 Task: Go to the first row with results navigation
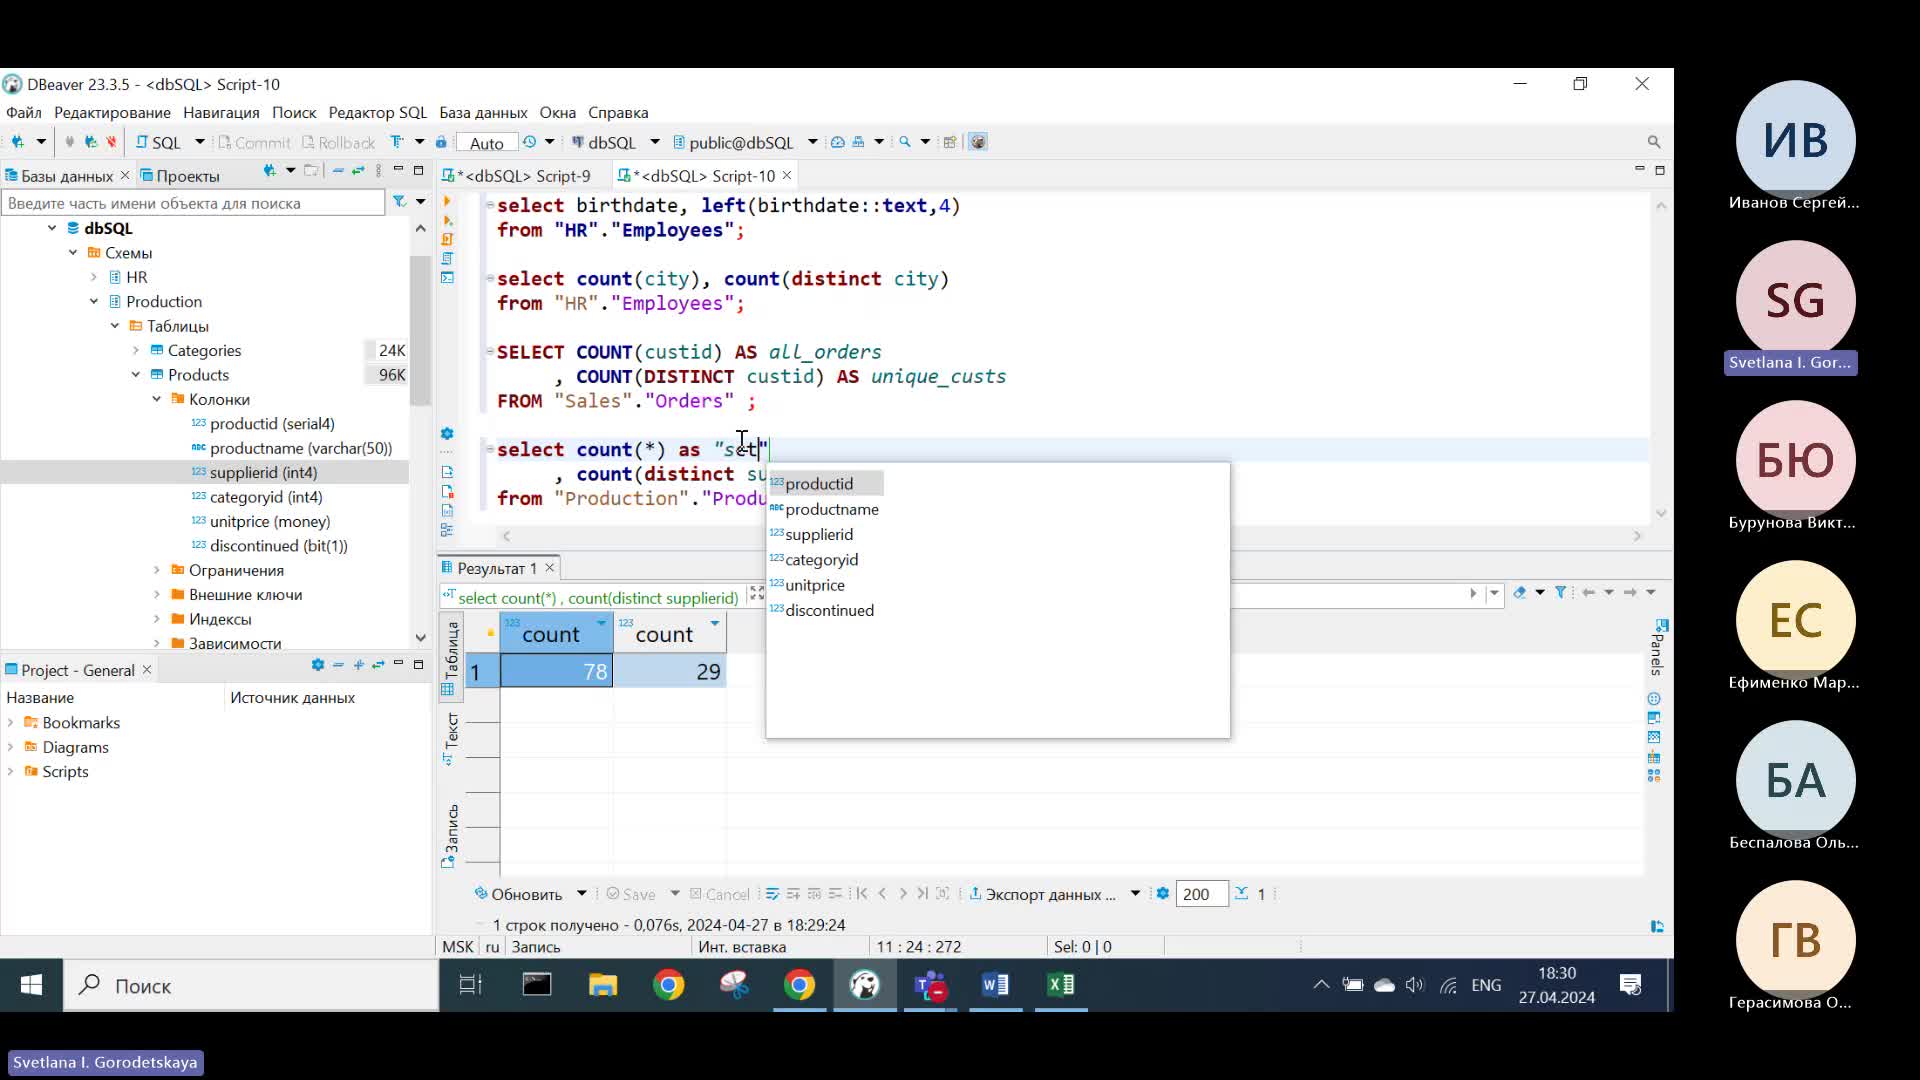tap(861, 894)
